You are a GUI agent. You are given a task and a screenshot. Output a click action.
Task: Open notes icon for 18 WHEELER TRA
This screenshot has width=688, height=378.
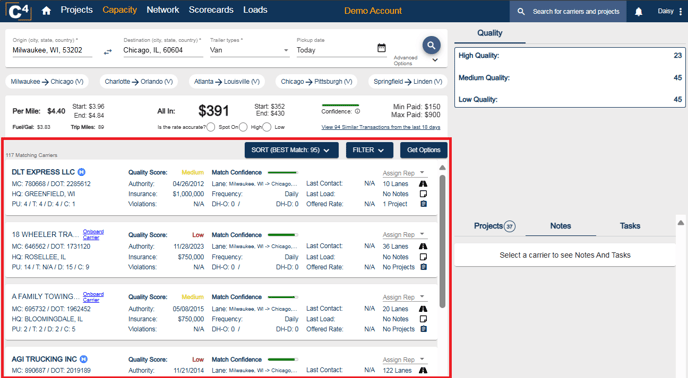(423, 257)
